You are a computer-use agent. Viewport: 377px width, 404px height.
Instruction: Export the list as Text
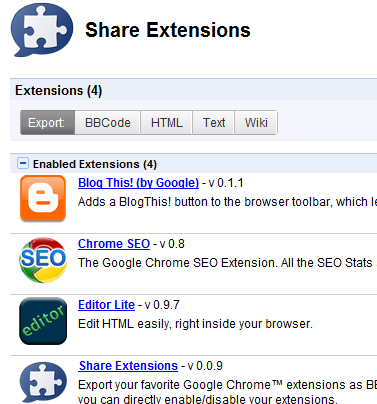[214, 123]
